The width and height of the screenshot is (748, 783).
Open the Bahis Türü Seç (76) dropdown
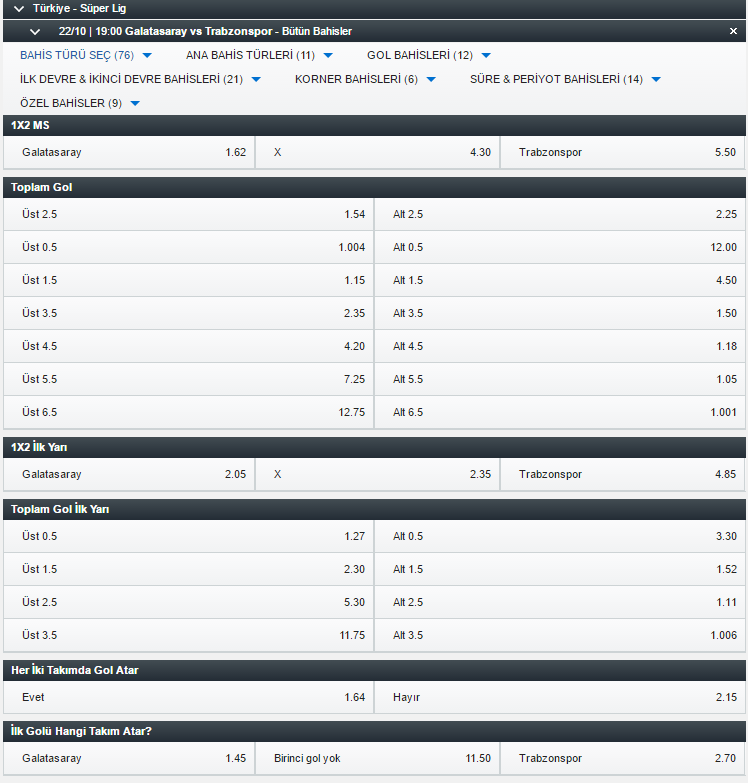[x=147, y=55]
